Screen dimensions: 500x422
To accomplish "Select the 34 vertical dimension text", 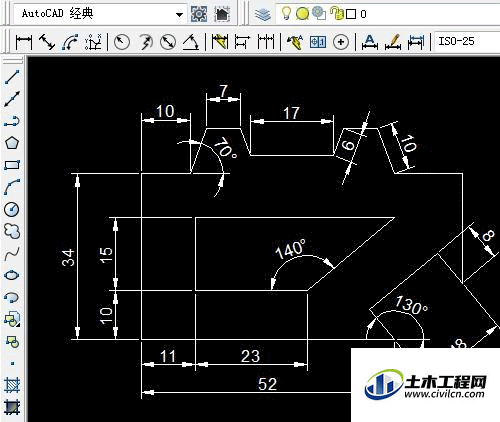I will point(68,257).
